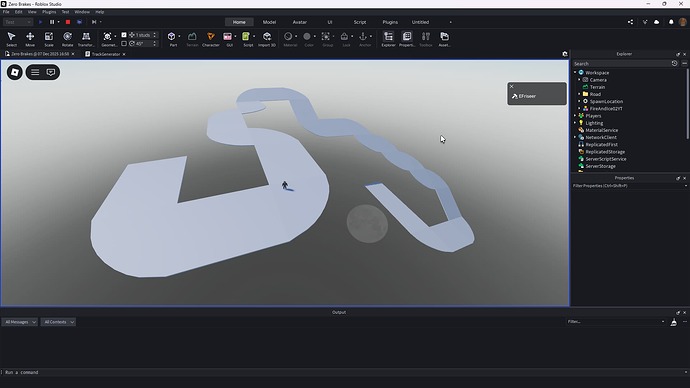690x388 pixels.
Task: Open the notifications bell
Action: click(671, 22)
